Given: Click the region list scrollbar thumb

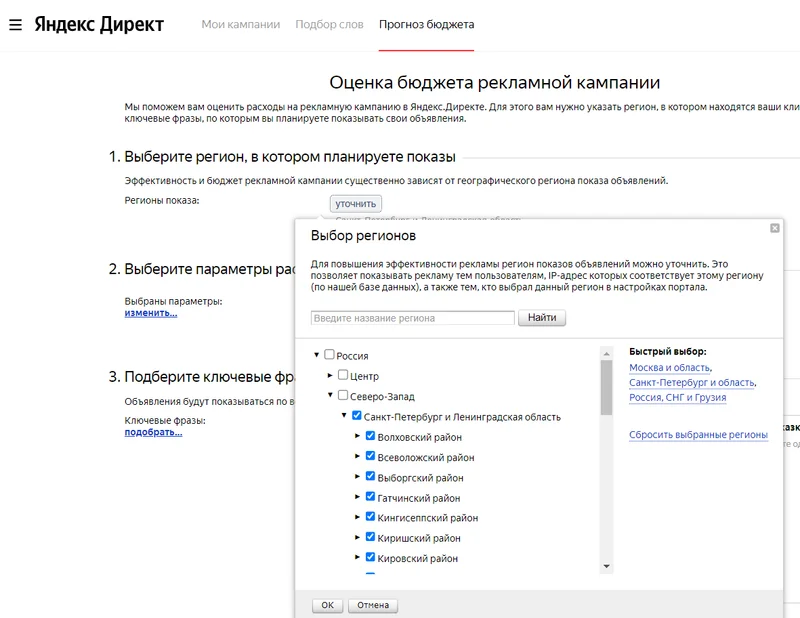Looking at the screenshot, I should tap(606, 388).
